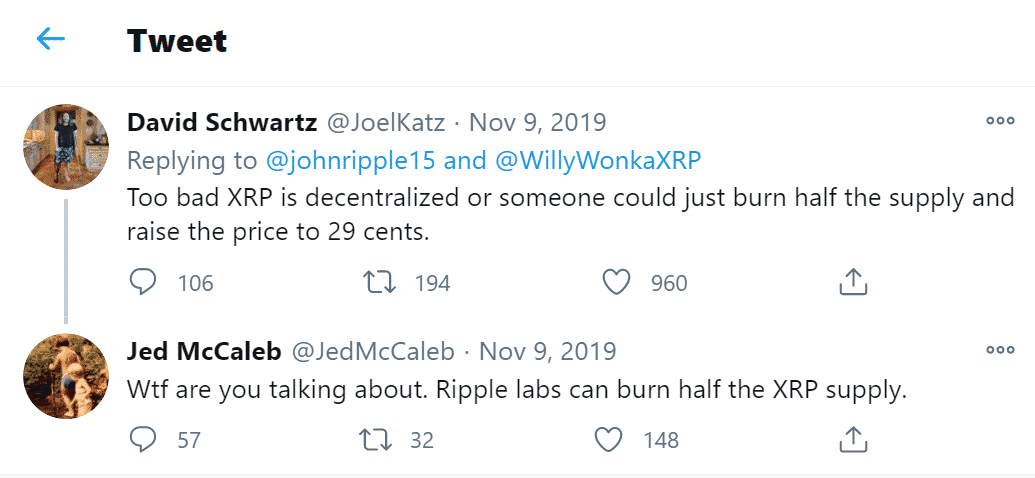Open David Schwartz's display name
This screenshot has height=478, width=1035.
pos(222,123)
